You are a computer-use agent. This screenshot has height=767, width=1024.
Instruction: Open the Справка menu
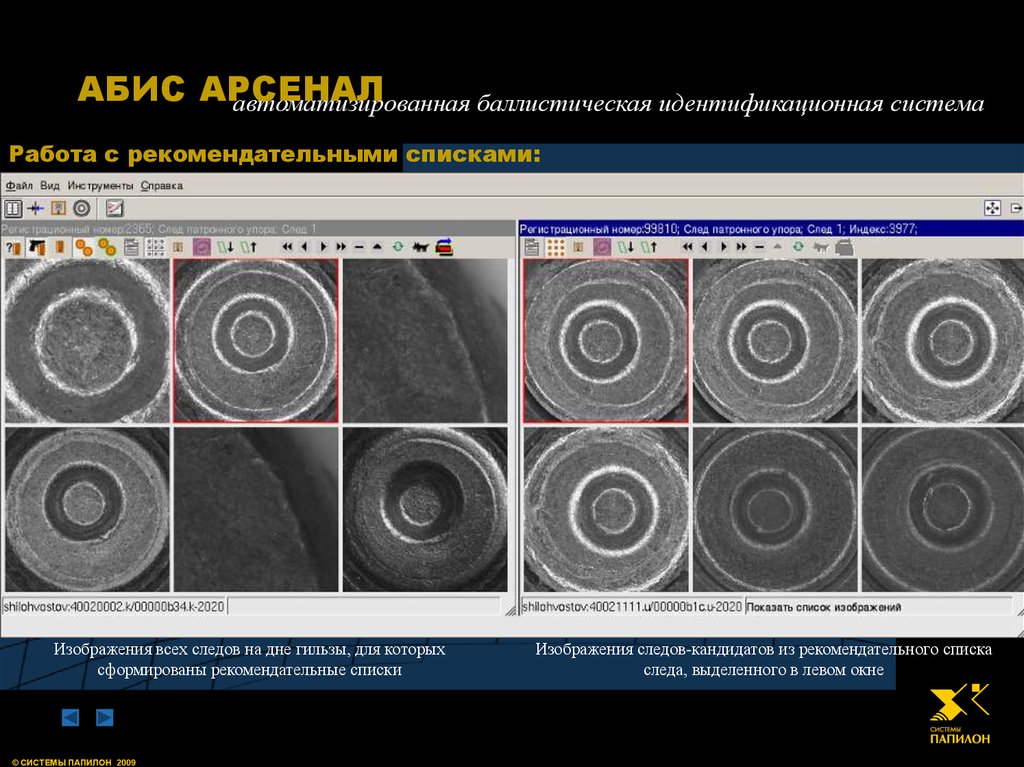click(x=161, y=186)
